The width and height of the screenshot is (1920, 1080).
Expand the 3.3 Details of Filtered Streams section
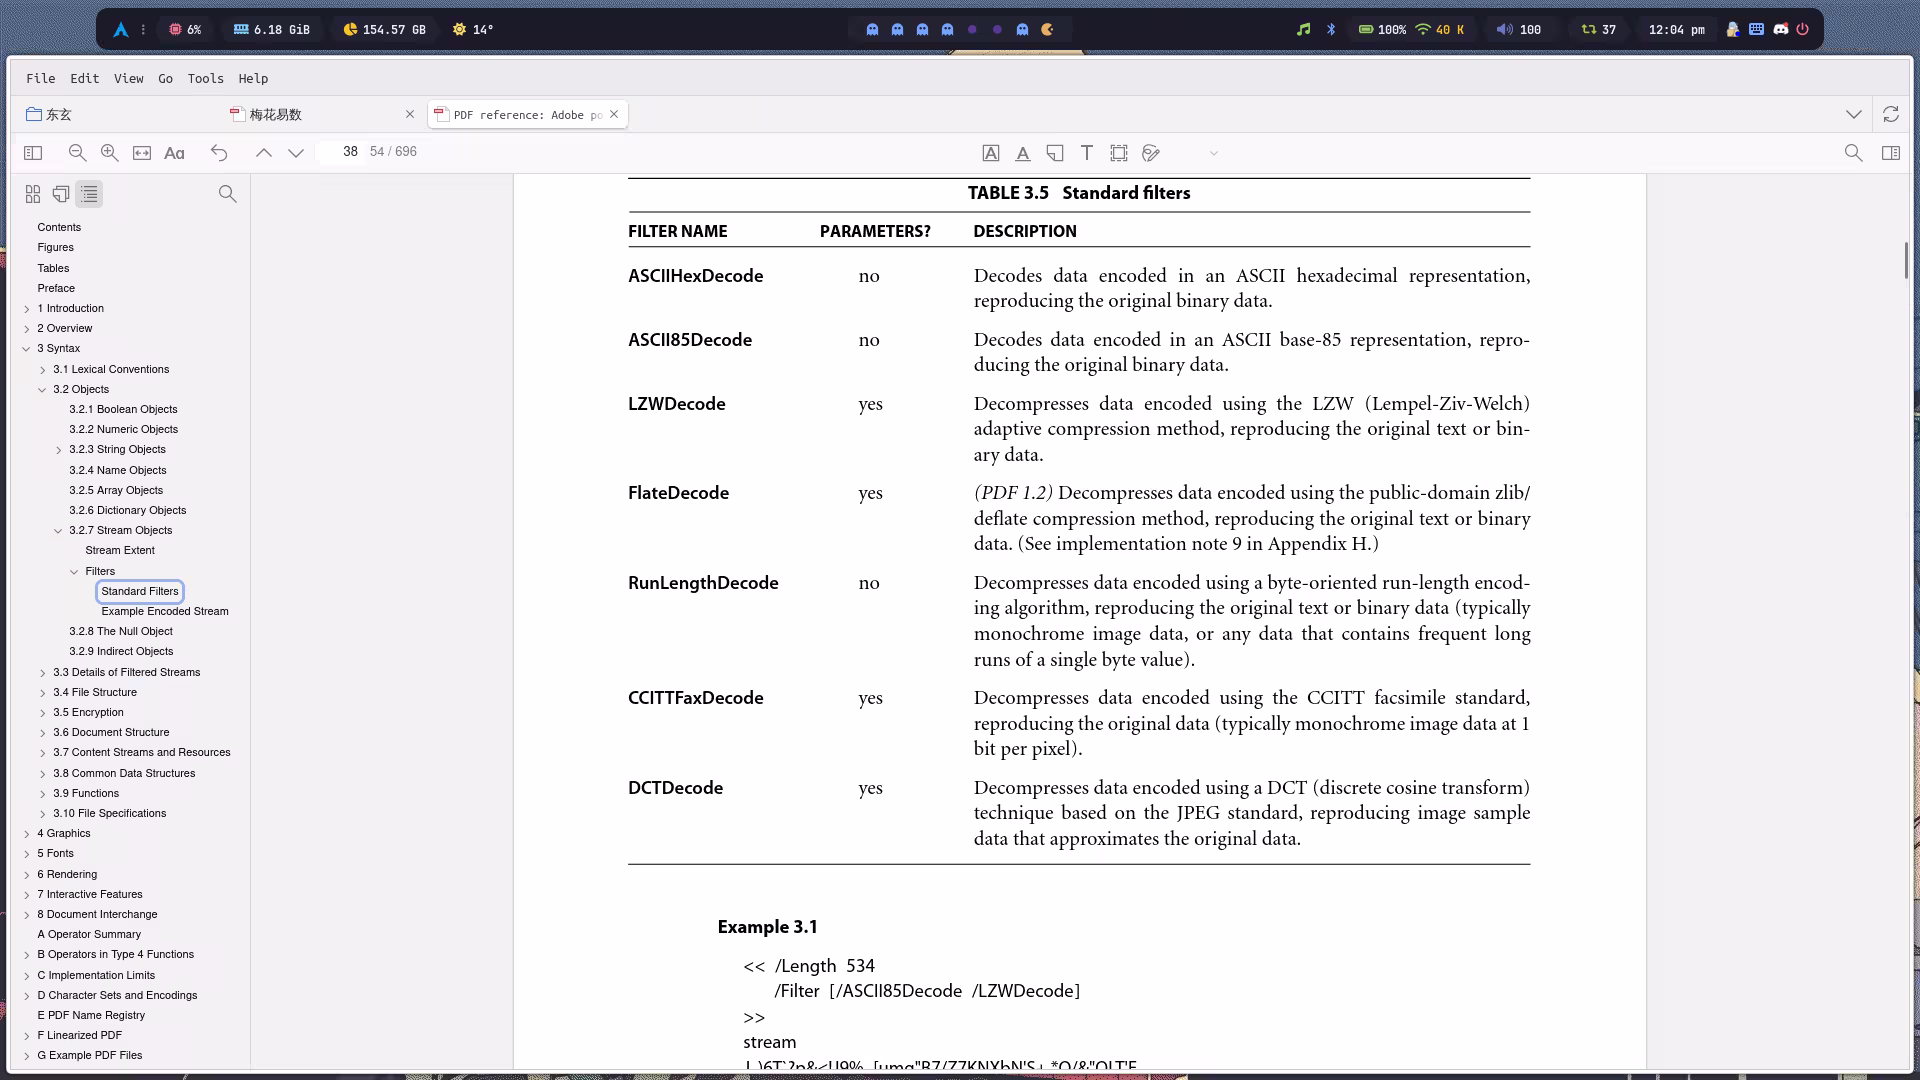click(x=43, y=673)
